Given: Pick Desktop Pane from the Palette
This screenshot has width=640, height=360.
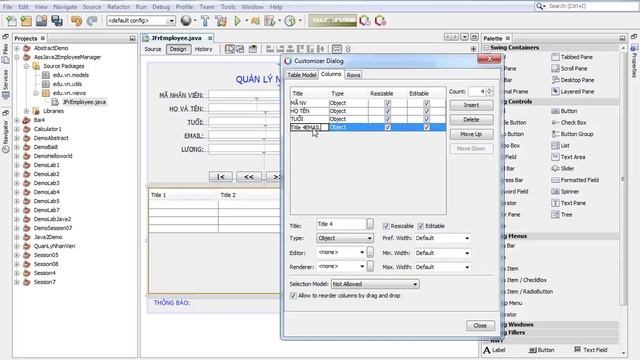Looking at the screenshot, I should pos(573,80).
